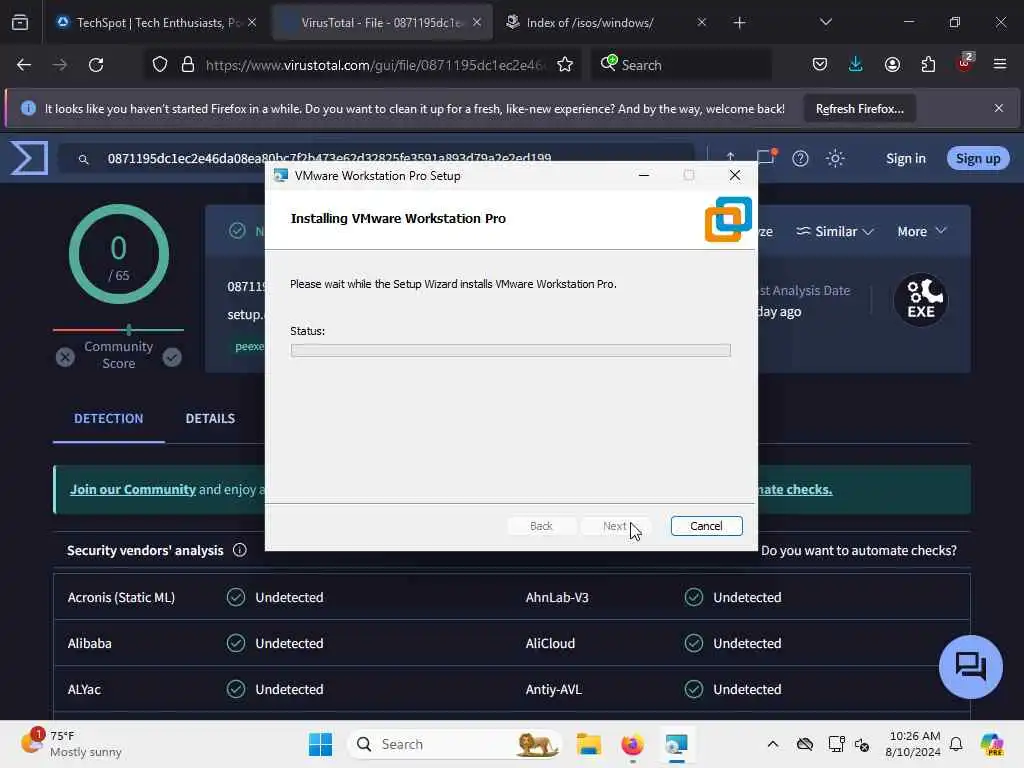The height and width of the screenshot is (768, 1024).
Task: Open the VirusTotal chat bubble
Action: [x=970, y=667]
